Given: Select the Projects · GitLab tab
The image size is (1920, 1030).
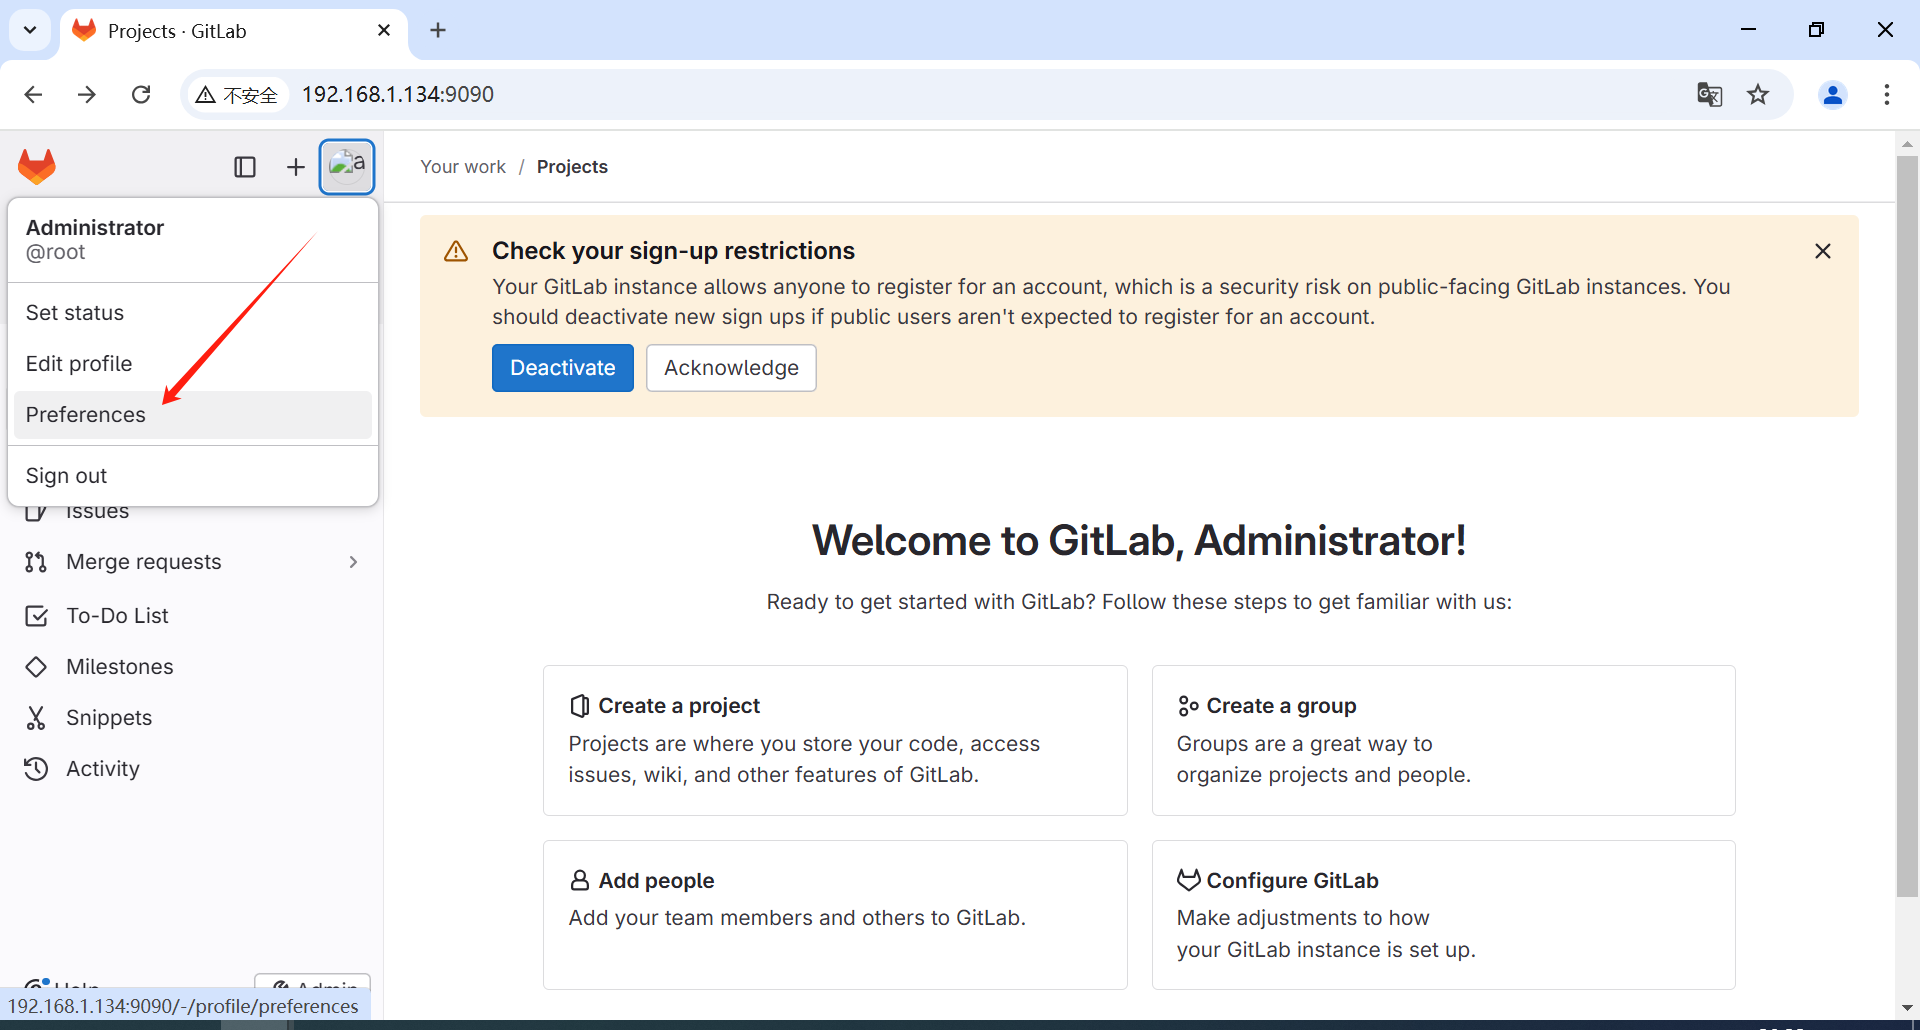Looking at the screenshot, I should coord(235,31).
